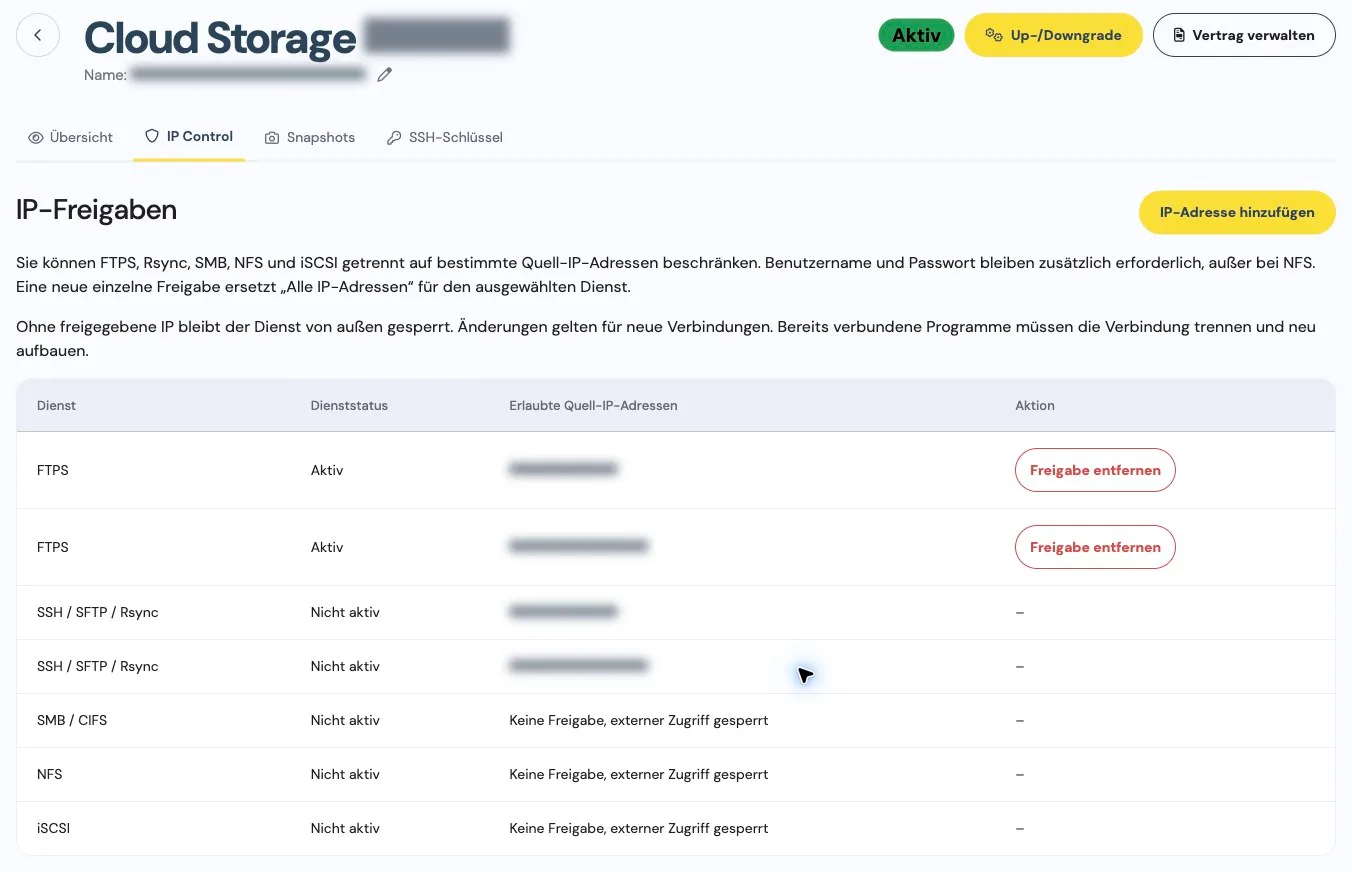Click the Erlaubte Quell-IP-Adressen column header
This screenshot has width=1352, height=872.
[x=593, y=405]
